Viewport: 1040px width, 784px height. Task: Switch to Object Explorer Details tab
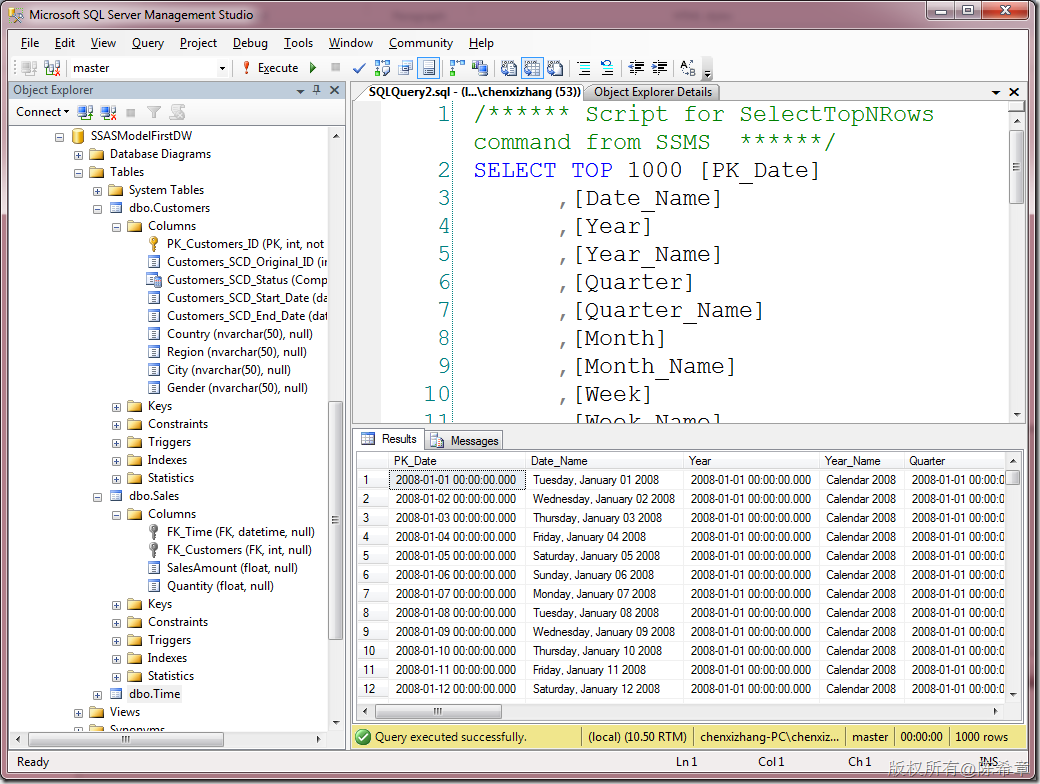point(653,92)
